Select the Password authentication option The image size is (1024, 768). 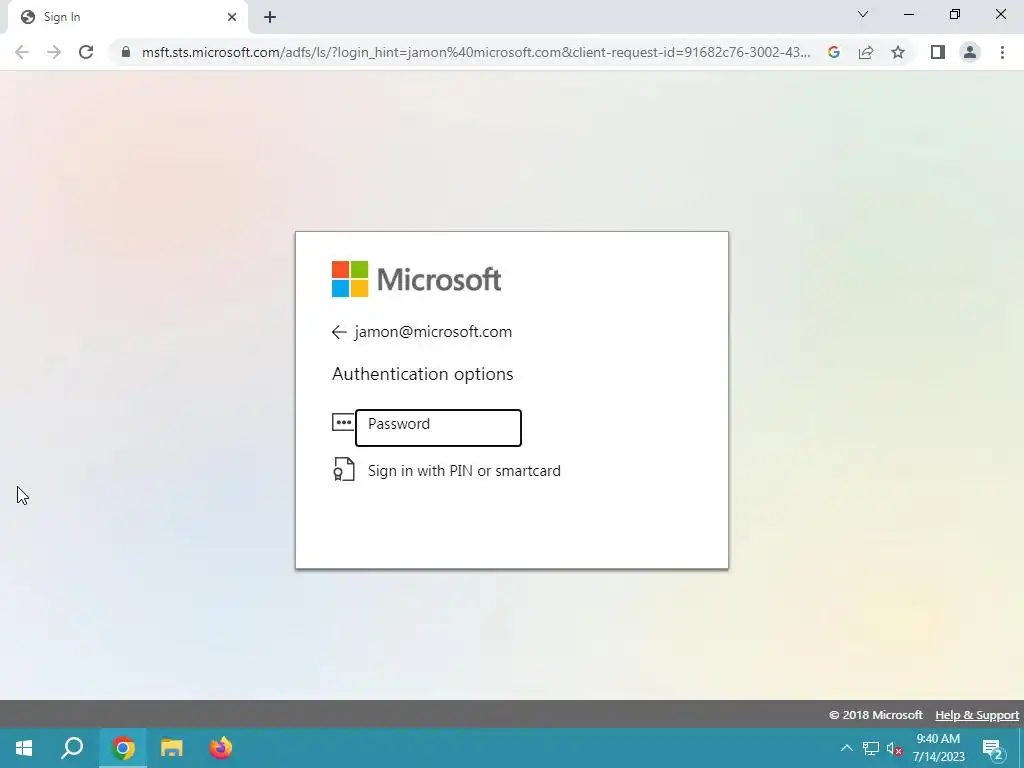(x=438, y=427)
